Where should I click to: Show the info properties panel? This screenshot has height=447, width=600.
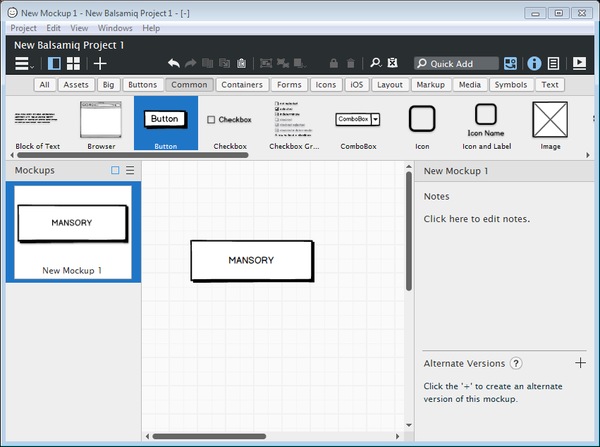coord(534,63)
